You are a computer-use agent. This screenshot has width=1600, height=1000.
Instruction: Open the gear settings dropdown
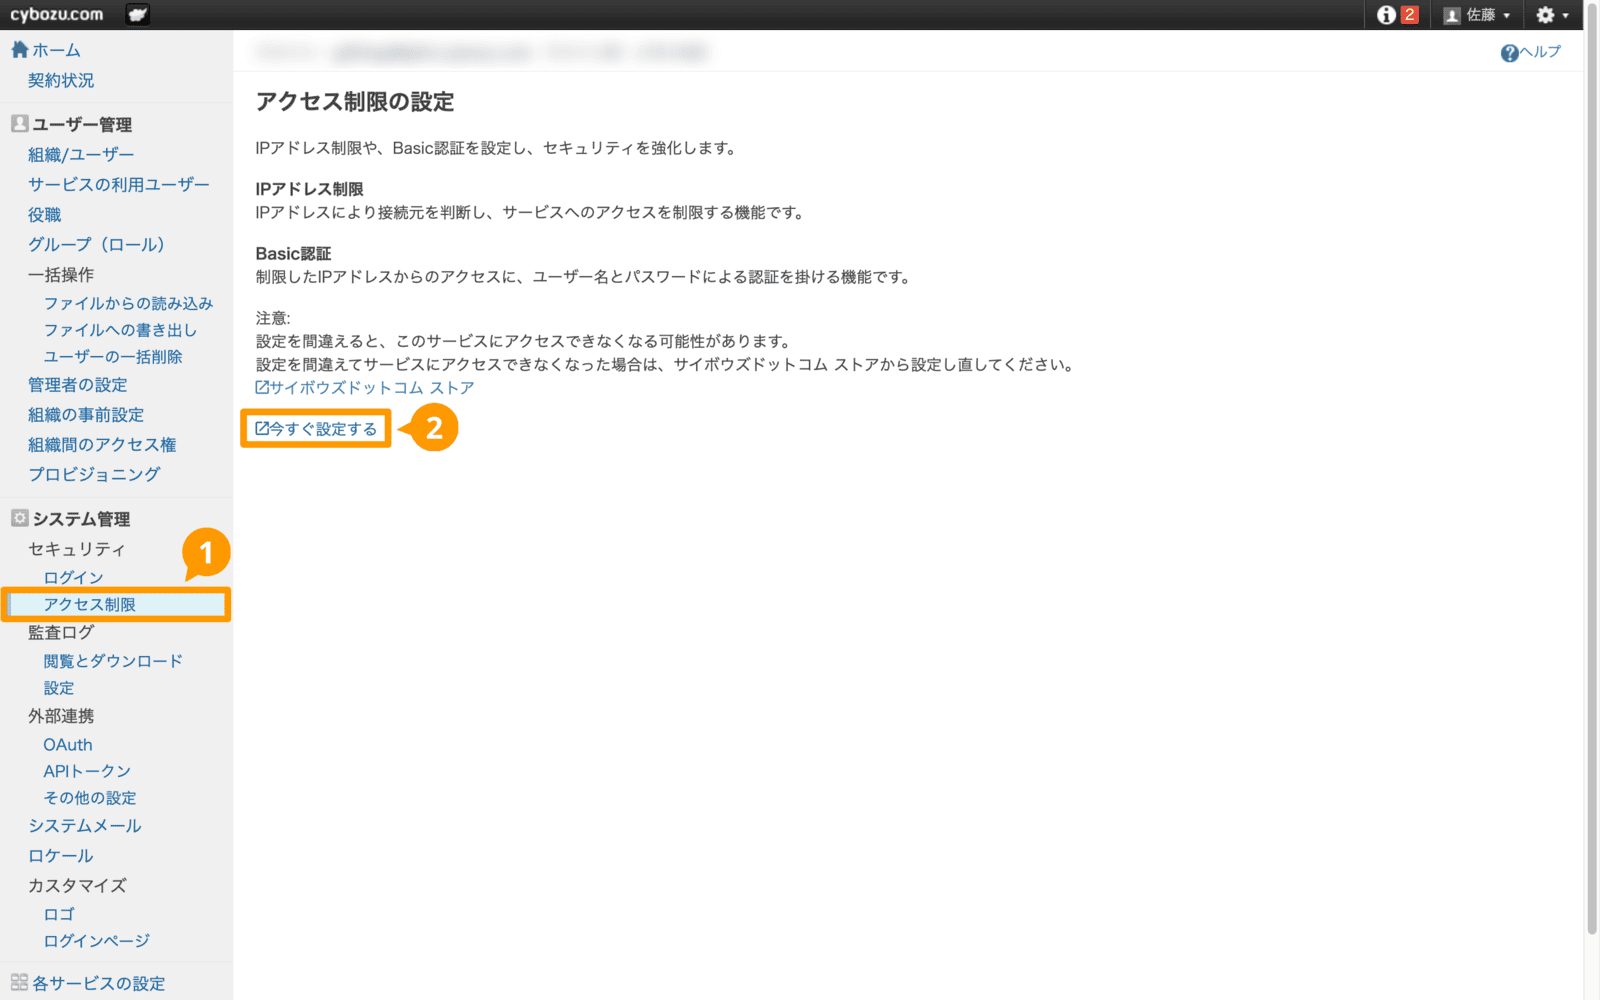(x=1553, y=15)
